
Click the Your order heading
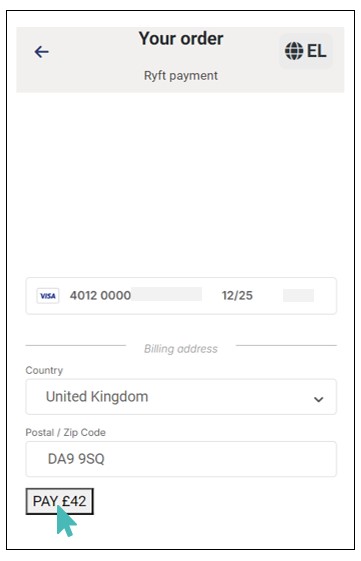coord(181,38)
